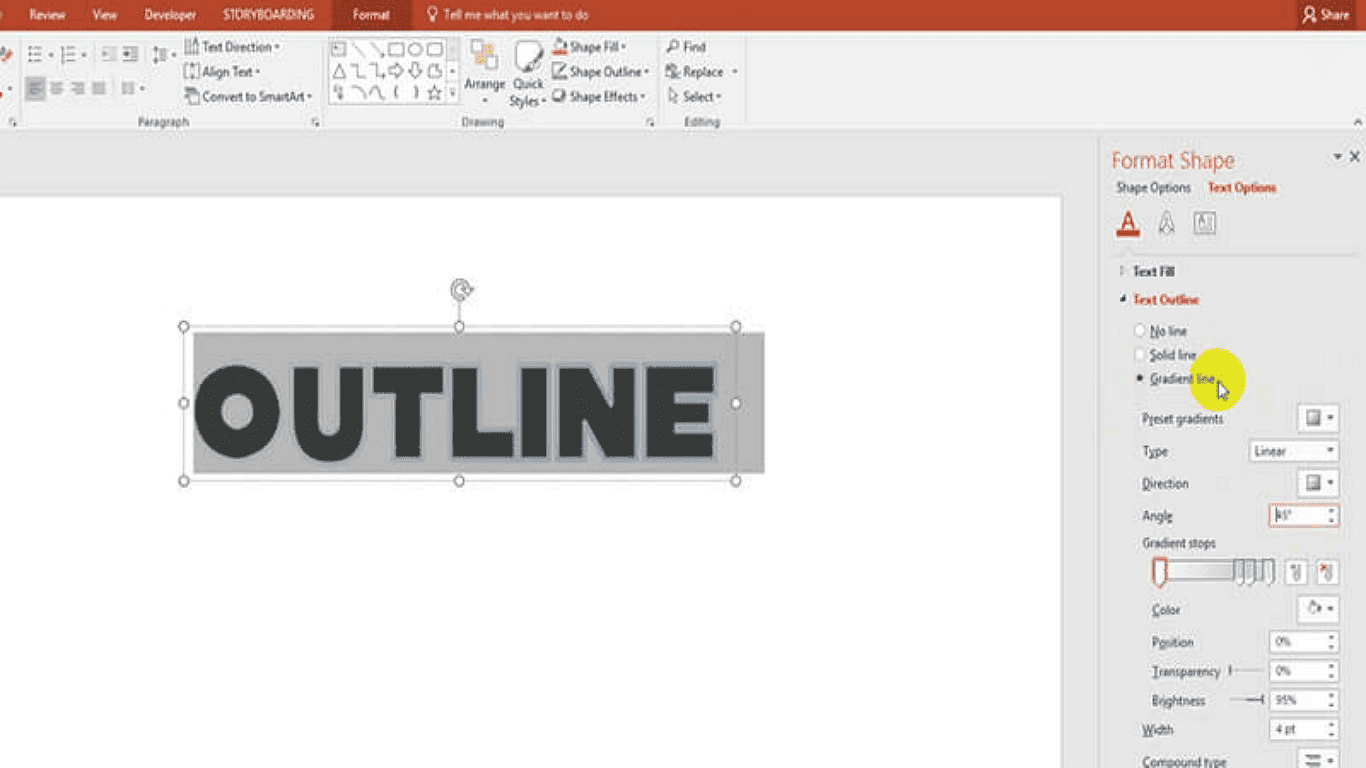Remove the selected gradient stop

click(x=1327, y=572)
